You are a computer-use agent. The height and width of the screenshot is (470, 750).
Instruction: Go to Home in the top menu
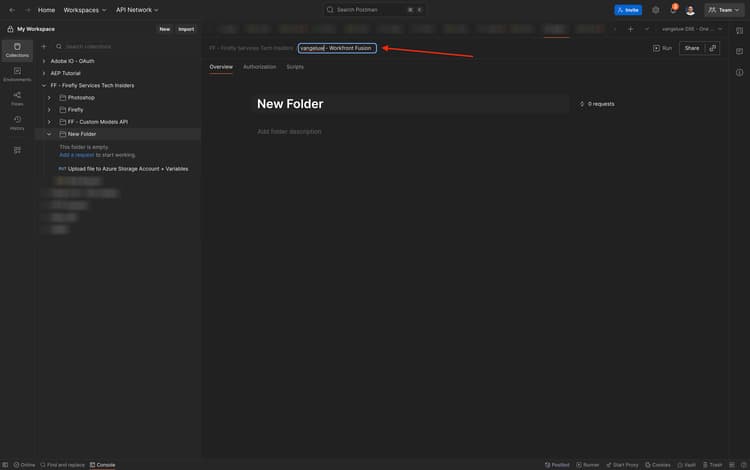[x=46, y=10]
